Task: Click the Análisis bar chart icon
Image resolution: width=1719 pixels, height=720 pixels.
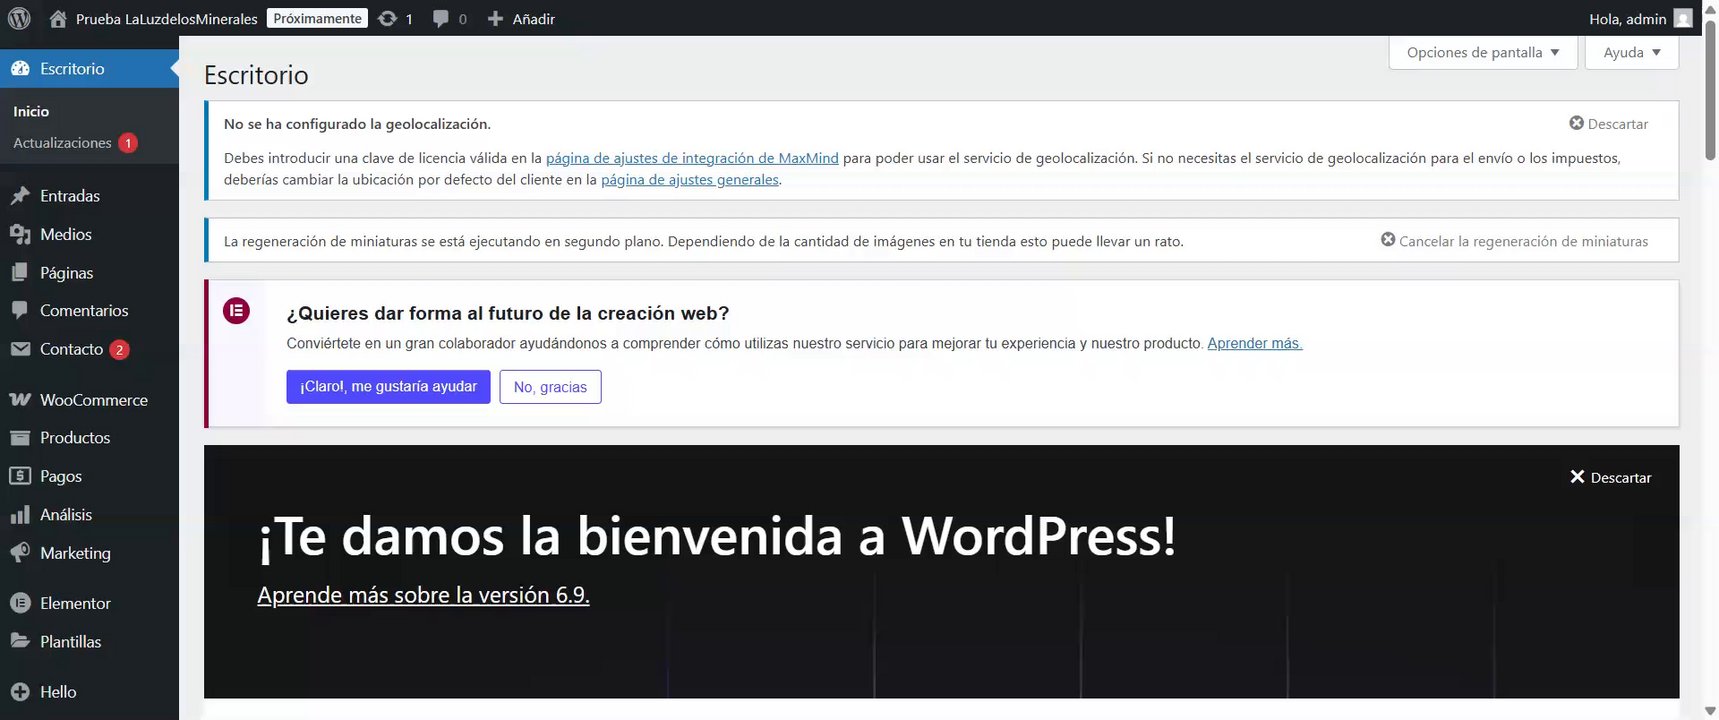Action: click(20, 514)
